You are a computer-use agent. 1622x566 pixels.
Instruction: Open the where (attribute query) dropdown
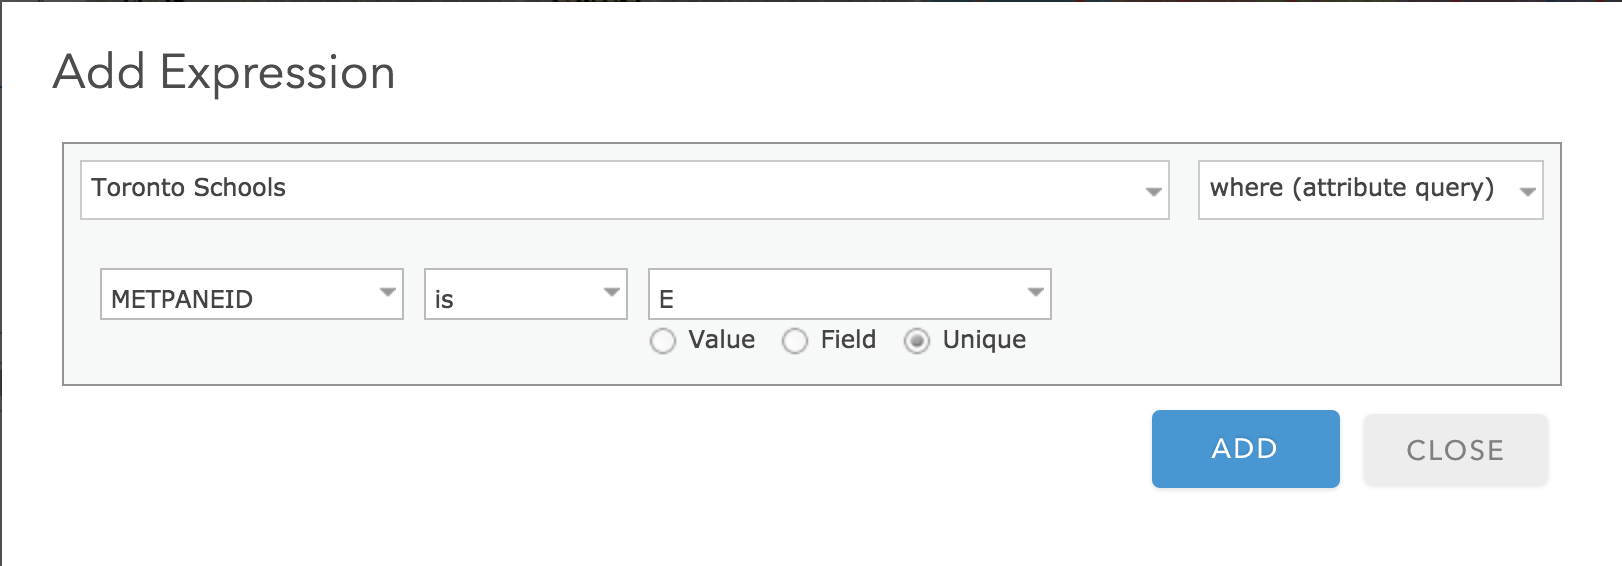tap(1371, 190)
